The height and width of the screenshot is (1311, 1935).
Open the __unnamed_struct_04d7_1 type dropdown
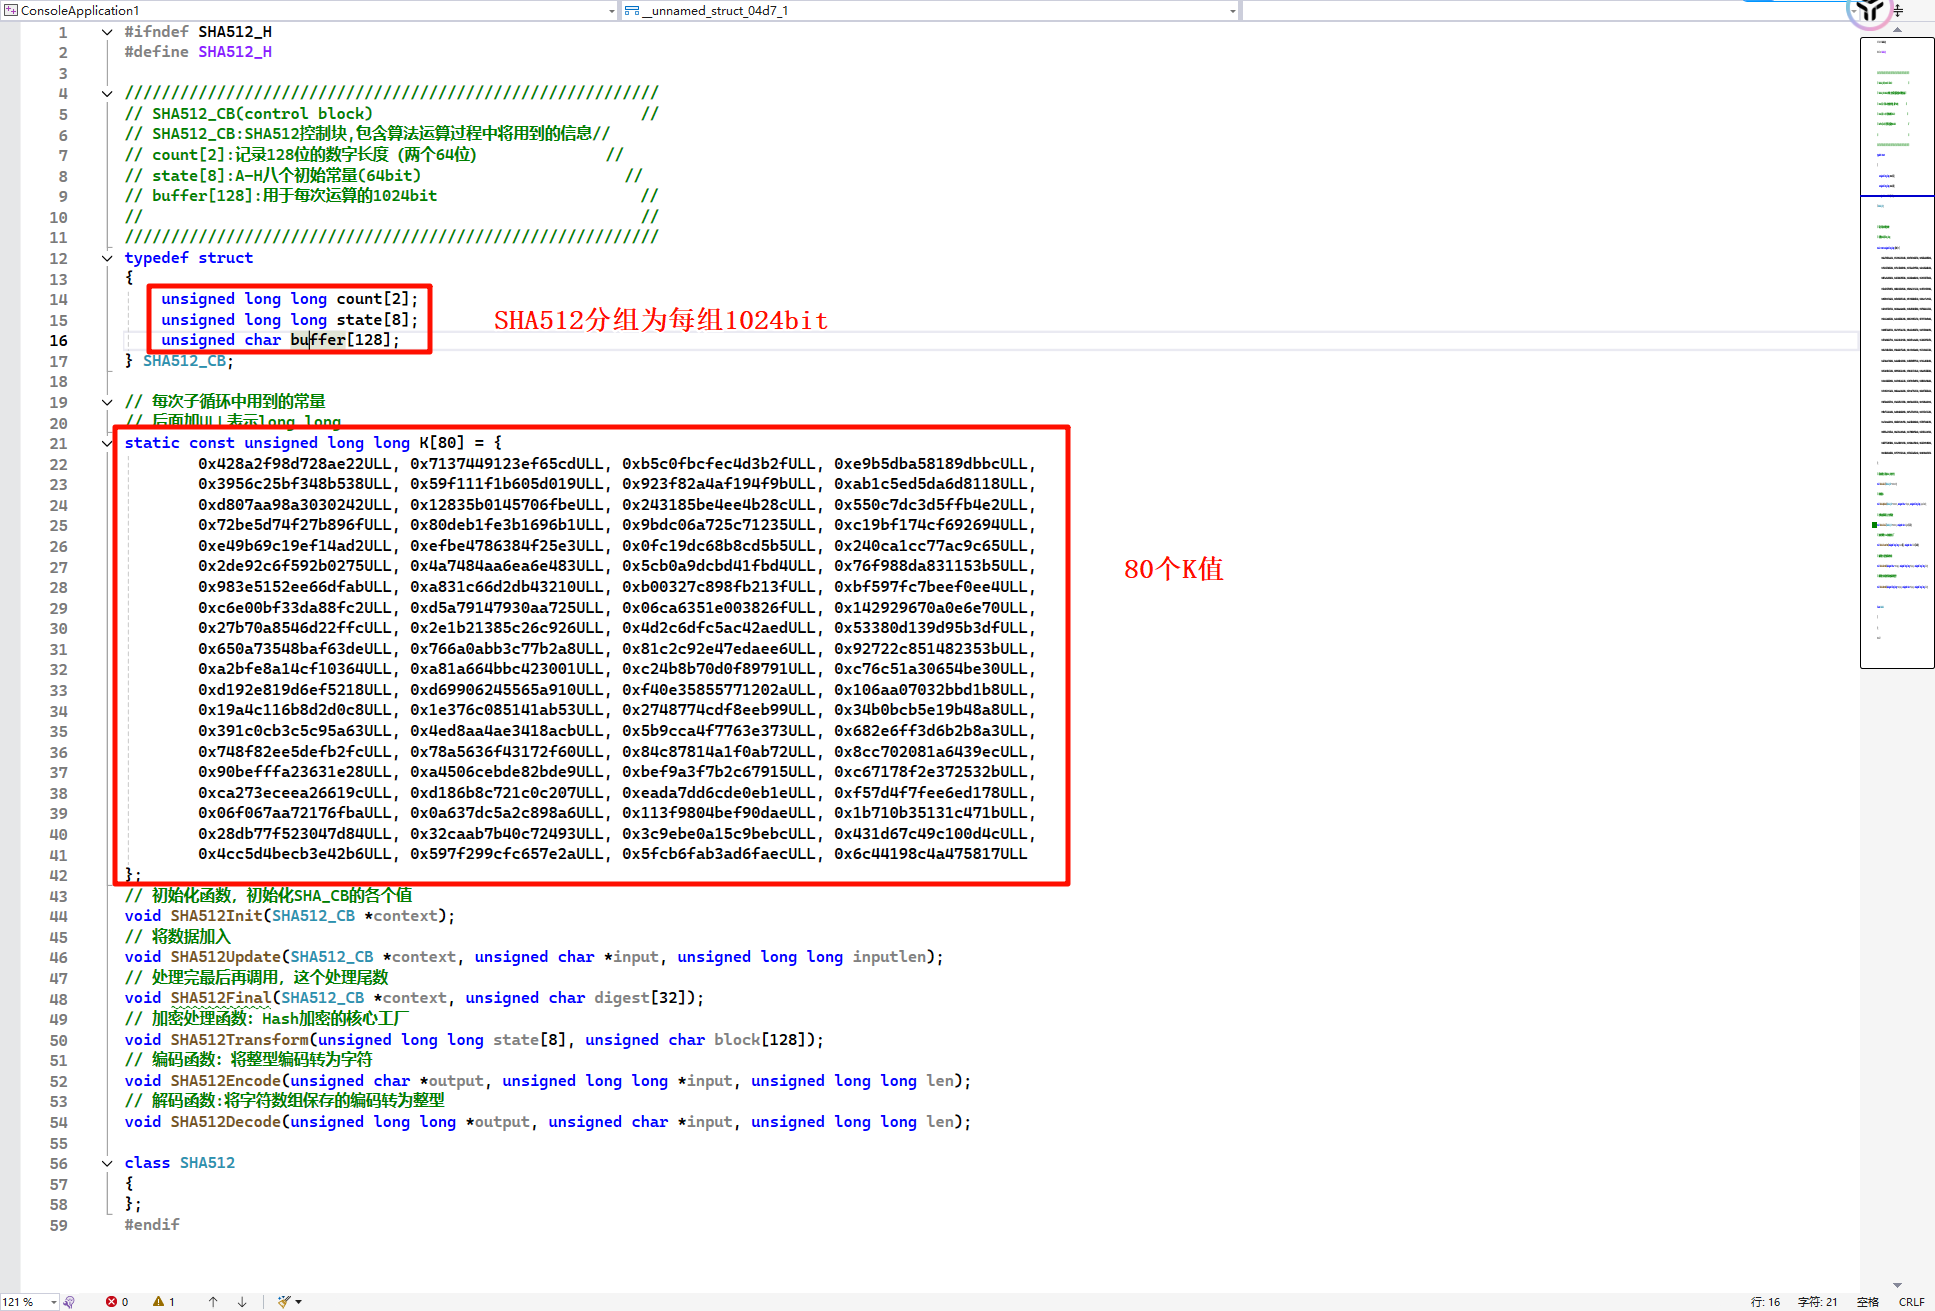click(x=1232, y=11)
